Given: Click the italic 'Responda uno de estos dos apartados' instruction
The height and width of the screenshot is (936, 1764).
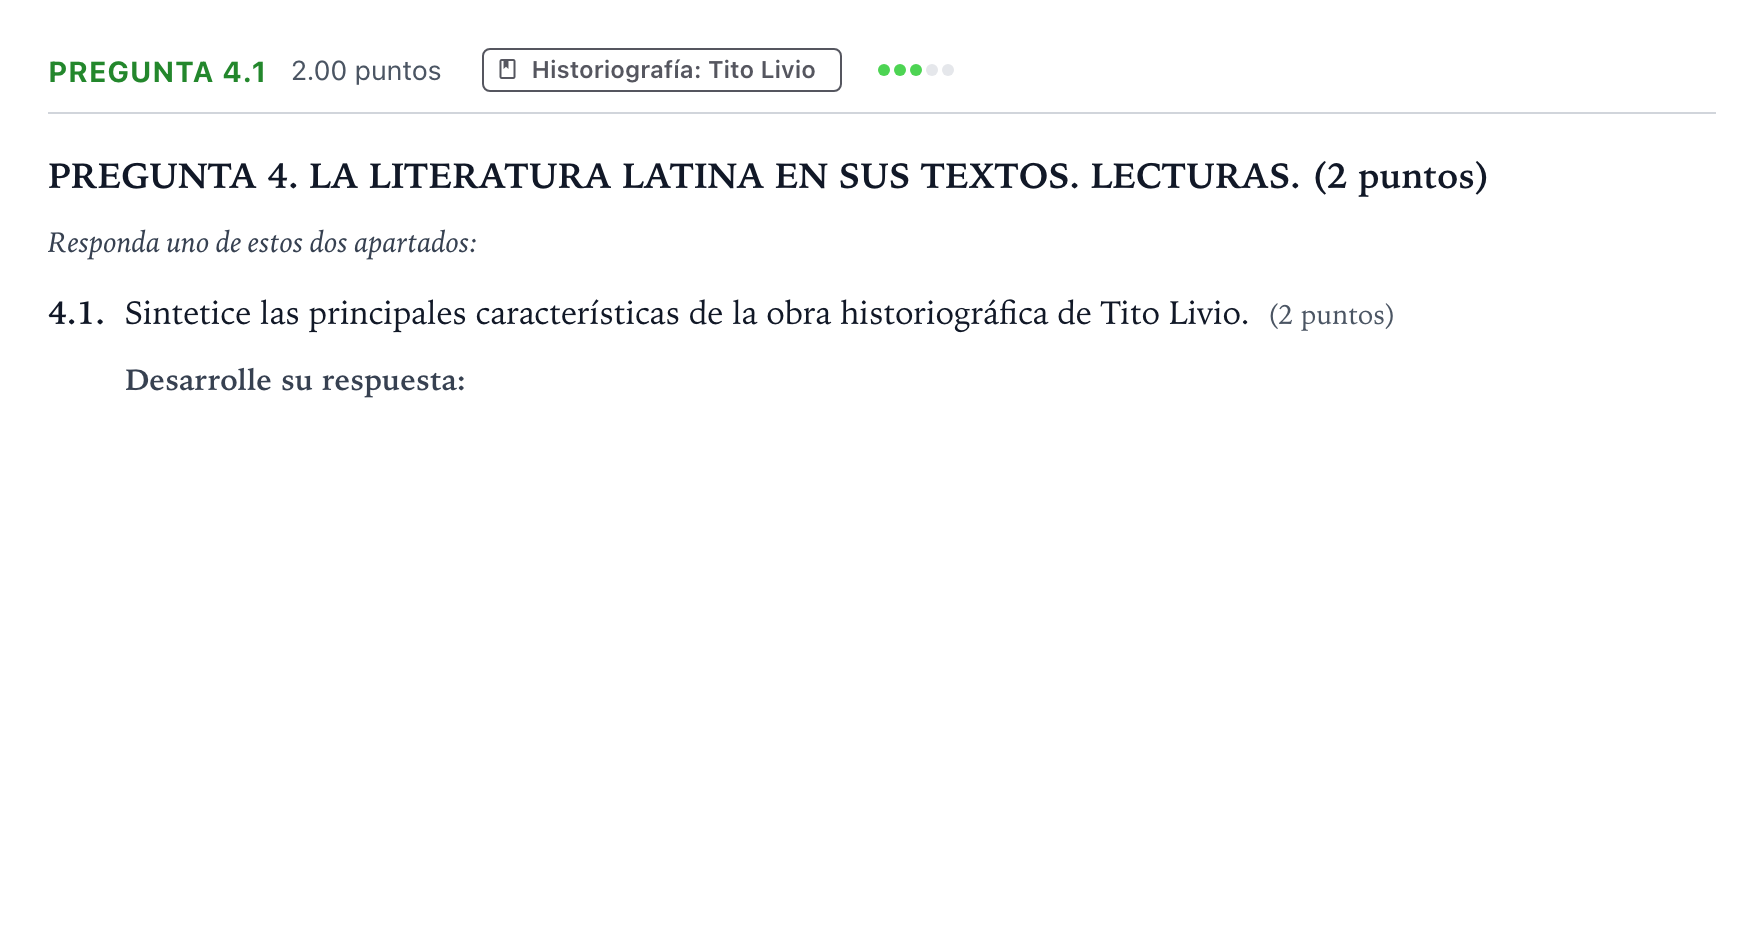Looking at the screenshot, I should pos(262,243).
